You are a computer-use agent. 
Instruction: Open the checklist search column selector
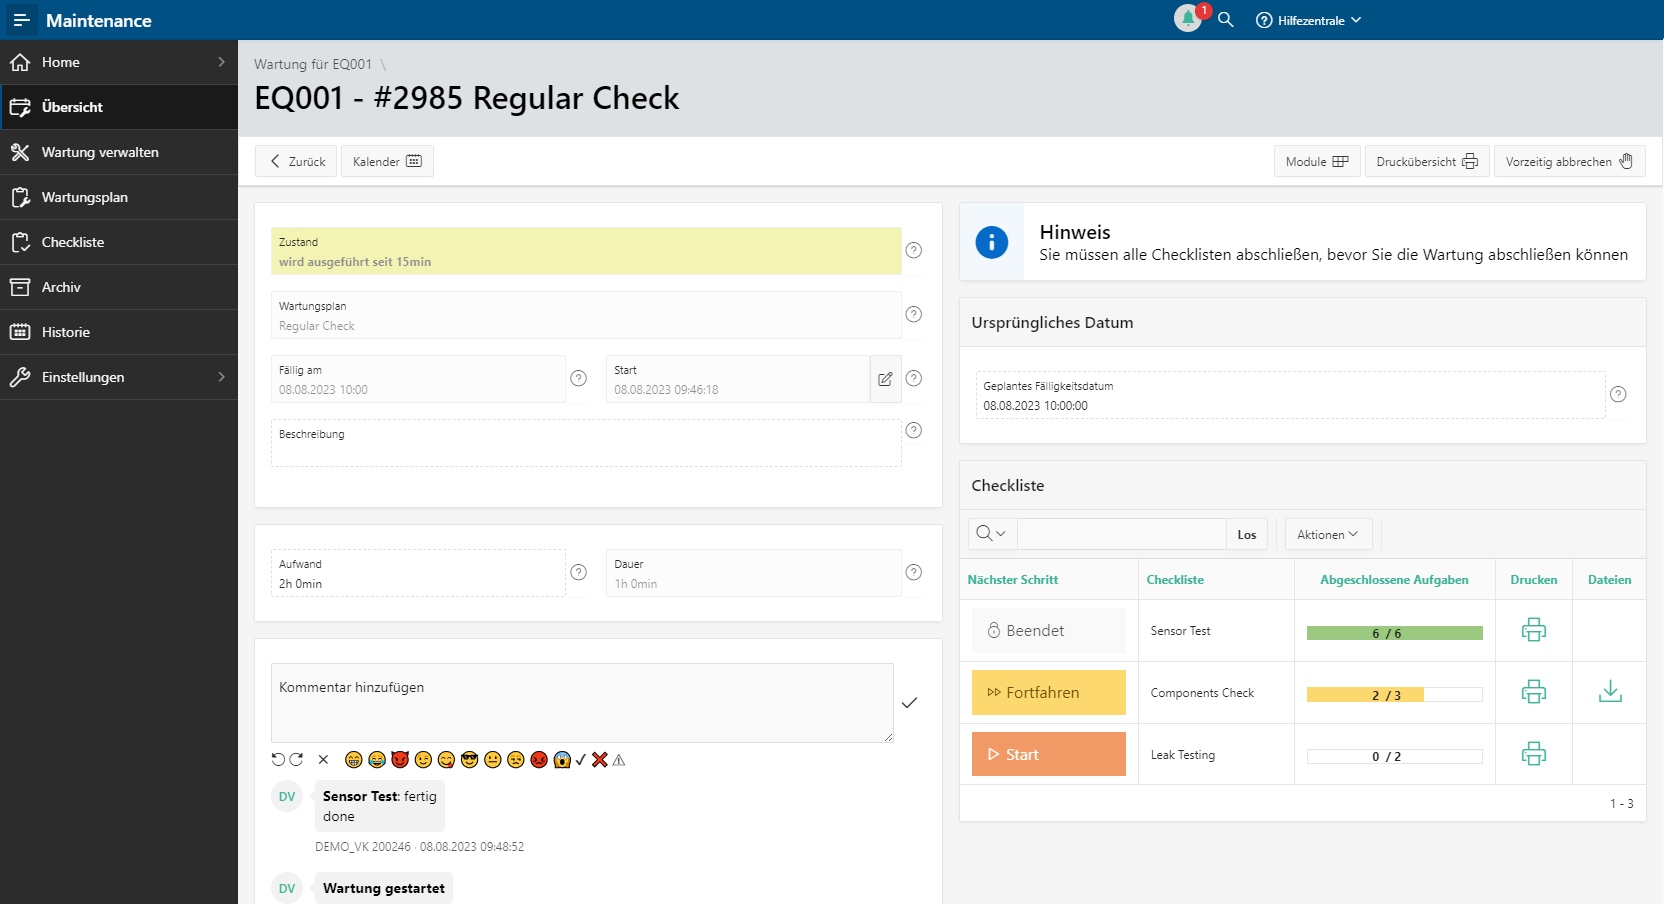point(991,534)
